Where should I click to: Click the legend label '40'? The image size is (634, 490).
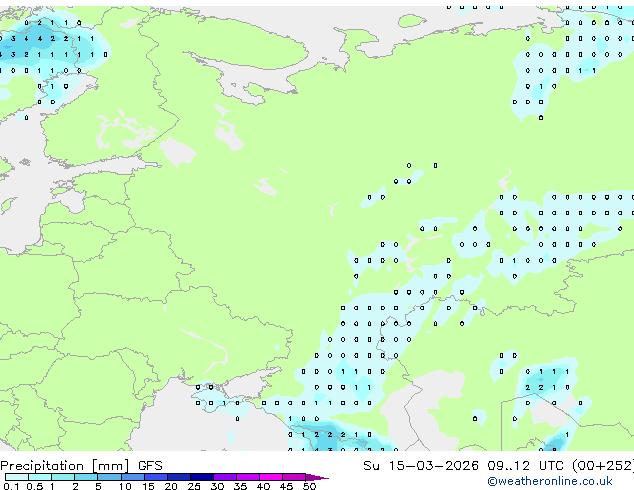click(x=263, y=486)
